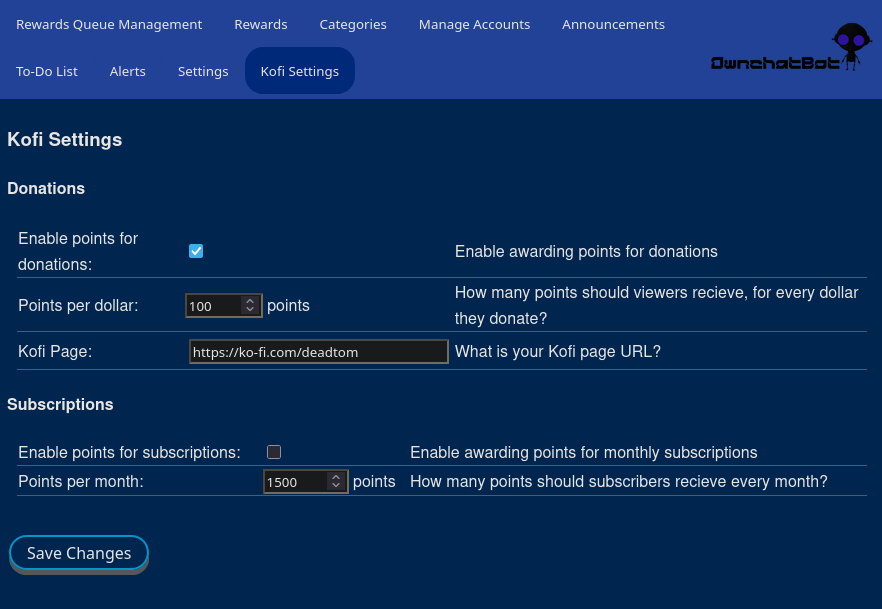
Task: Increase Points per month with up arrow
Action: click(x=336, y=477)
